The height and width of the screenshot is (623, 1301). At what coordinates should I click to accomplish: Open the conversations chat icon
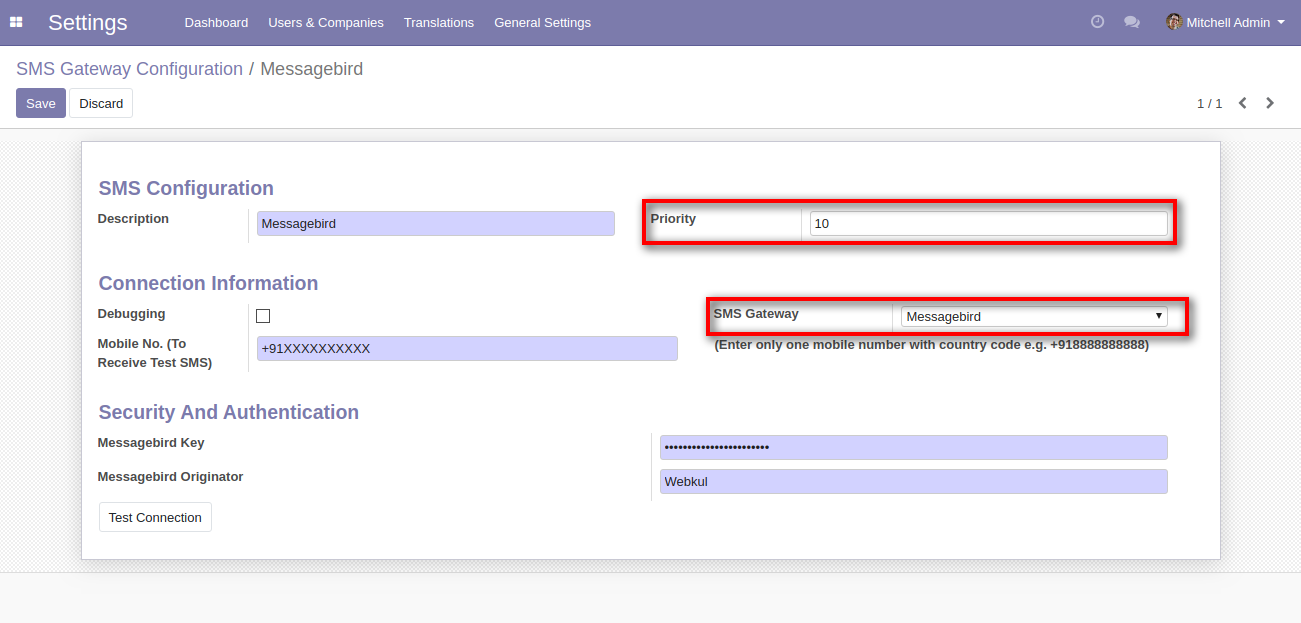coord(1132,22)
